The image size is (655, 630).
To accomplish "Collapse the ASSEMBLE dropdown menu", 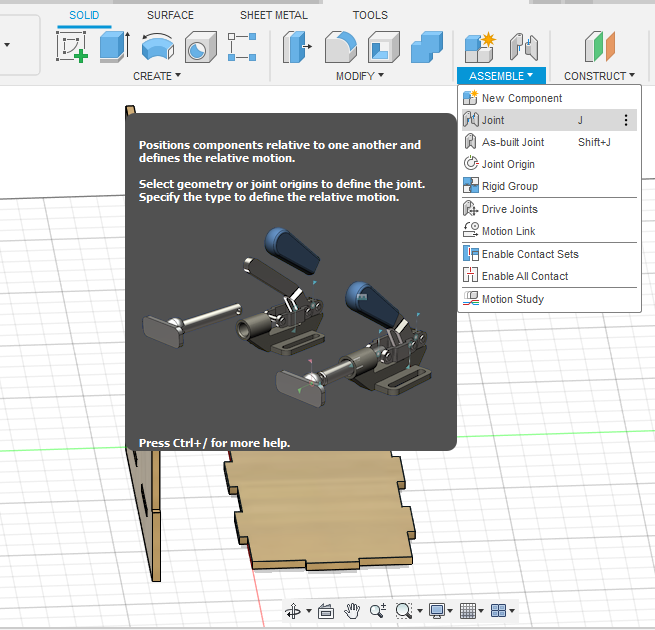I will click(501, 76).
